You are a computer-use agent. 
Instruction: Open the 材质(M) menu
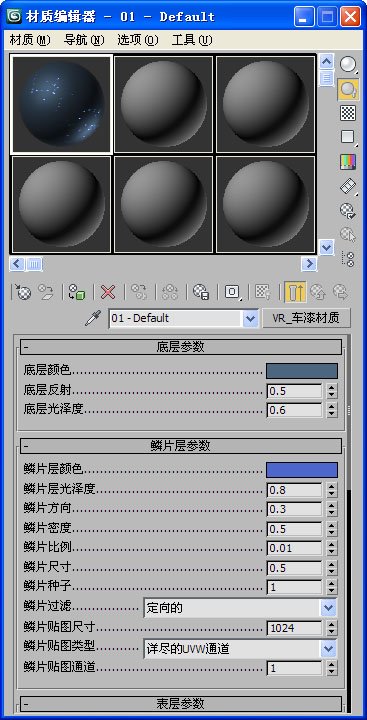30,40
